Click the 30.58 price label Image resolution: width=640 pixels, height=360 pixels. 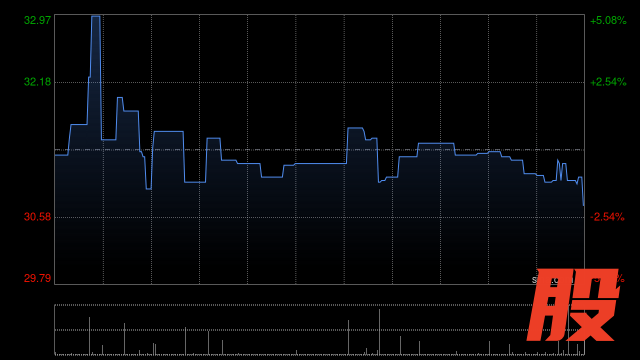pos(38,217)
